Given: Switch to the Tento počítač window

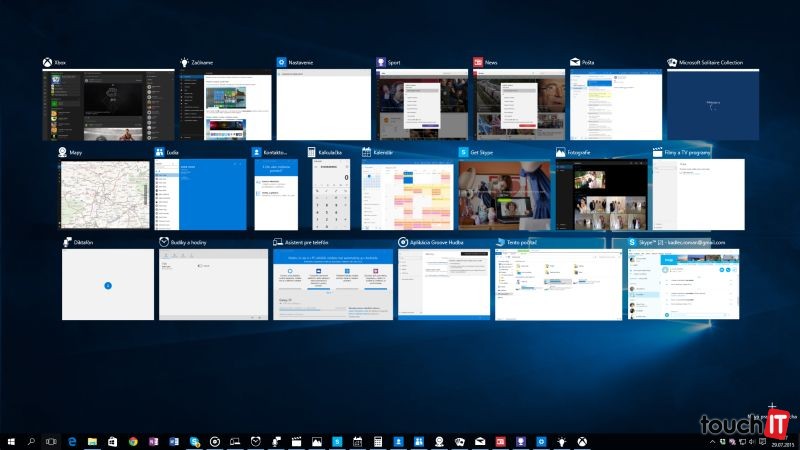Looking at the screenshot, I should 557,285.
